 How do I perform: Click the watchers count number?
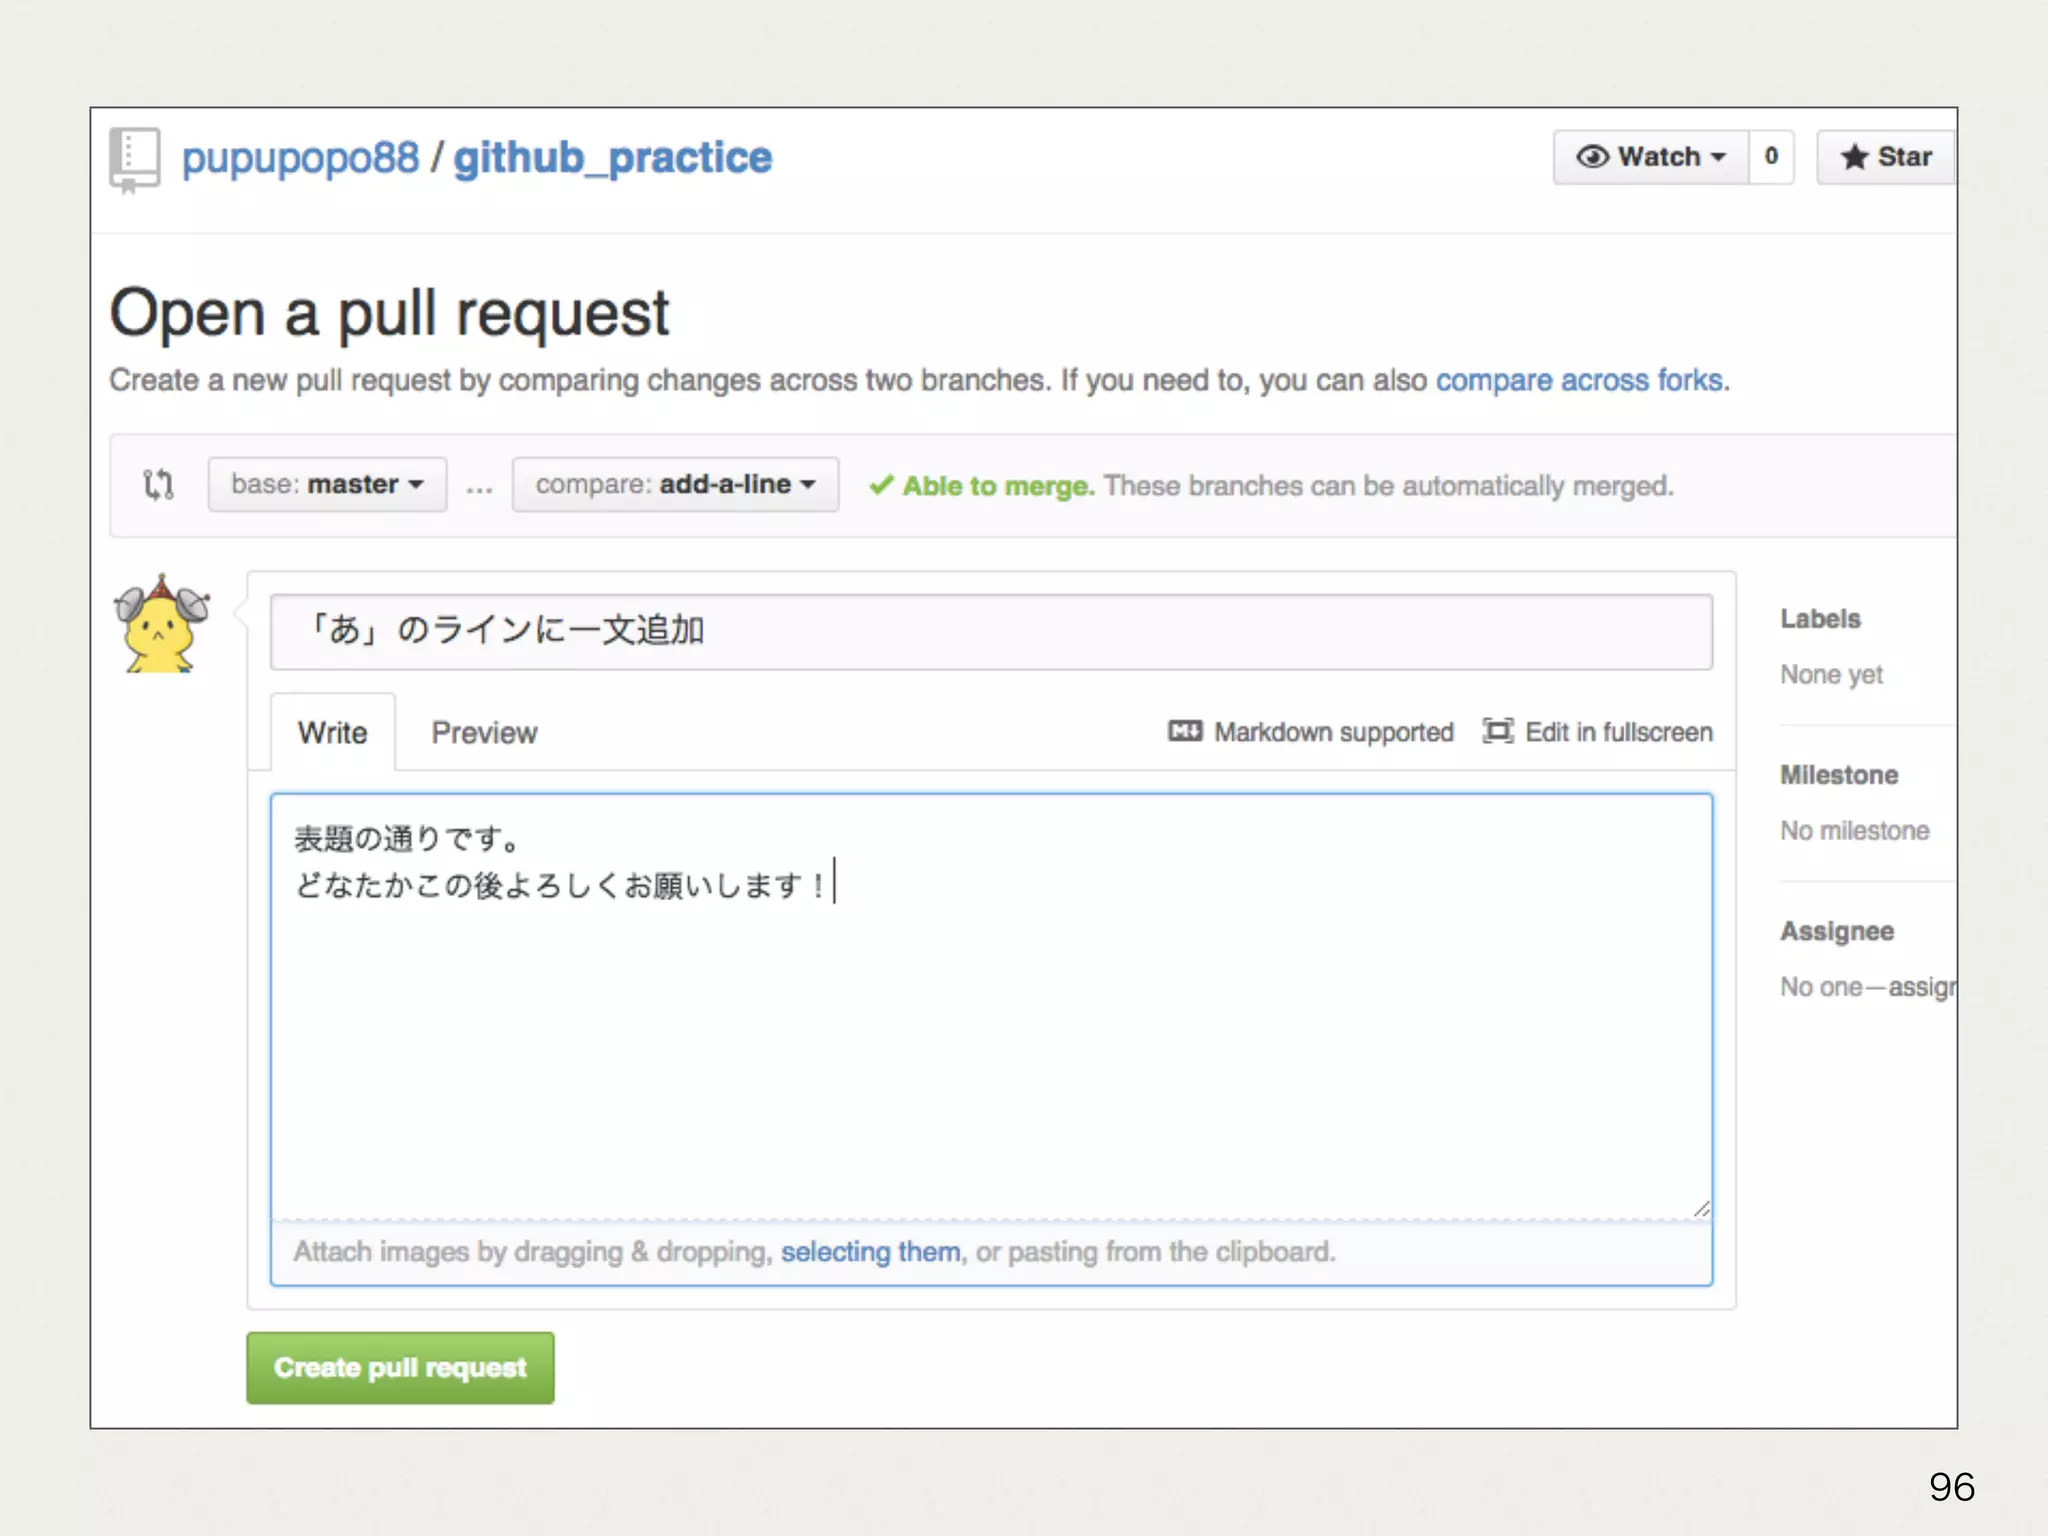click(x=1771, y=157)
